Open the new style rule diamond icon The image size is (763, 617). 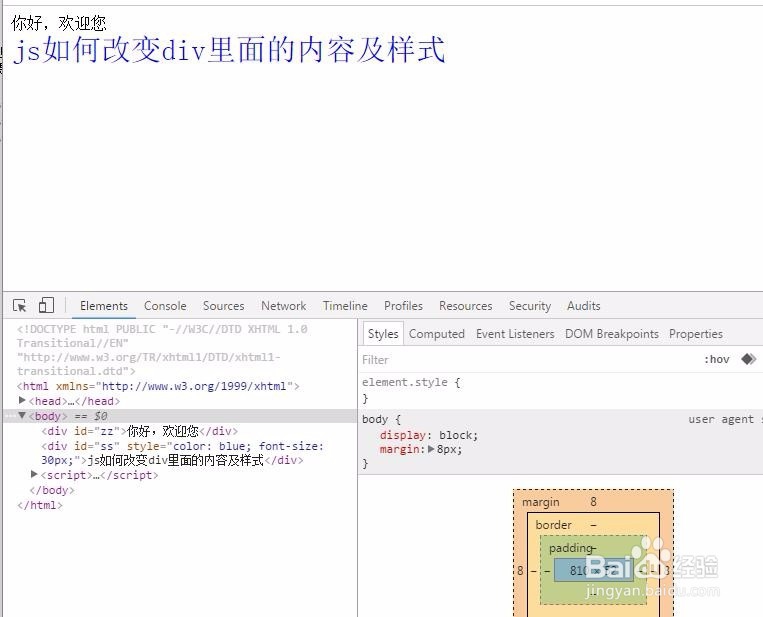[748, 359]
